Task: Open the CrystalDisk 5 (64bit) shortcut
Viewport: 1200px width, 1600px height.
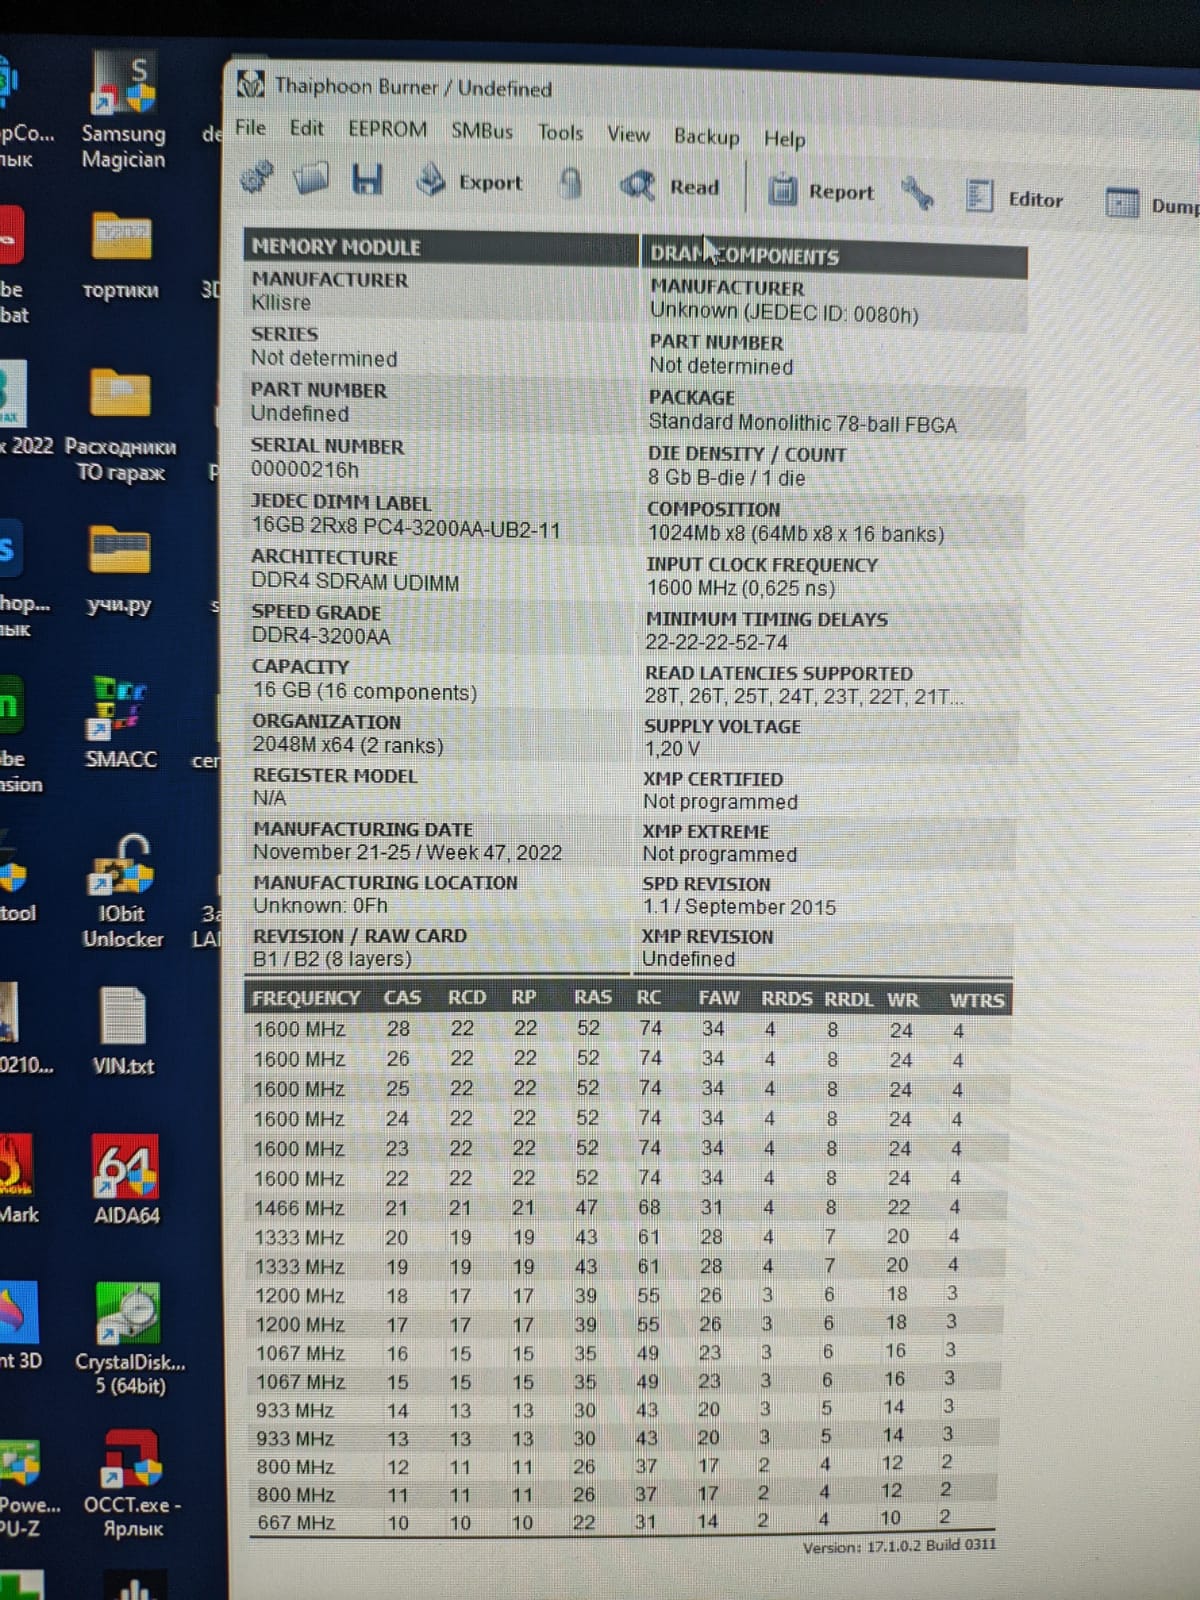Action: coord(130,1340)
